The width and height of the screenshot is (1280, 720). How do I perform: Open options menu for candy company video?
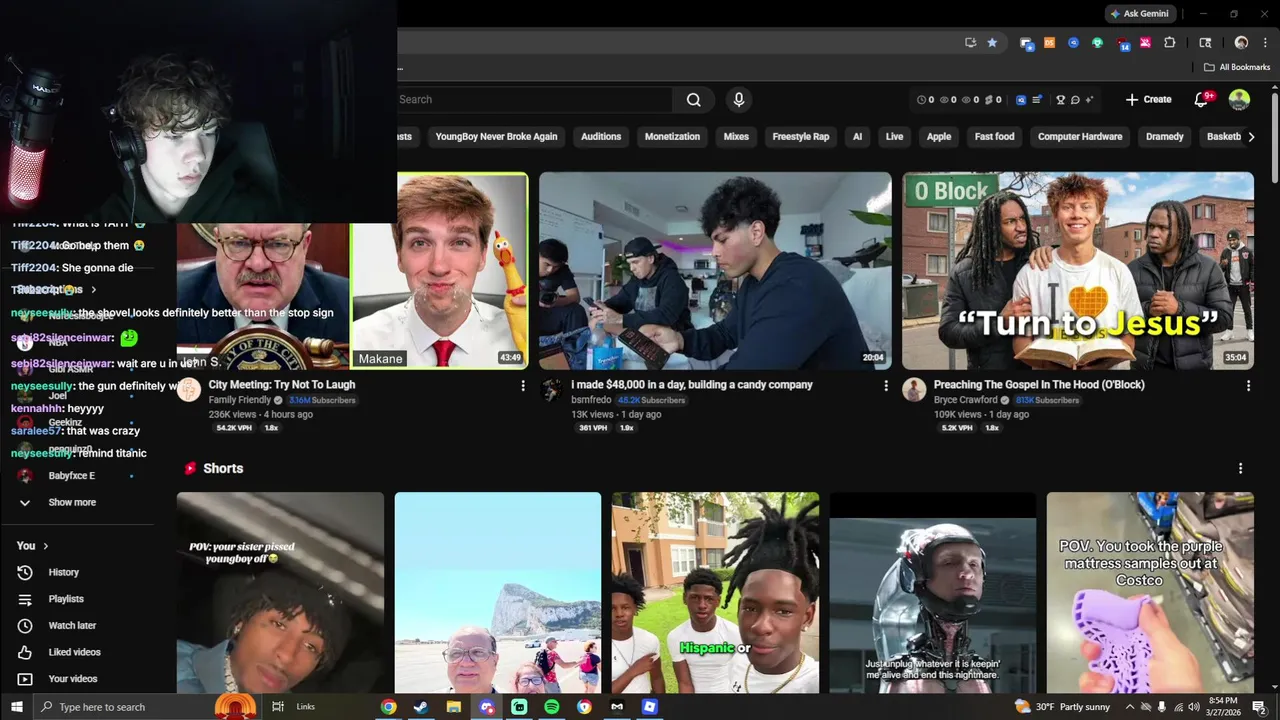(x=885, y=385)
